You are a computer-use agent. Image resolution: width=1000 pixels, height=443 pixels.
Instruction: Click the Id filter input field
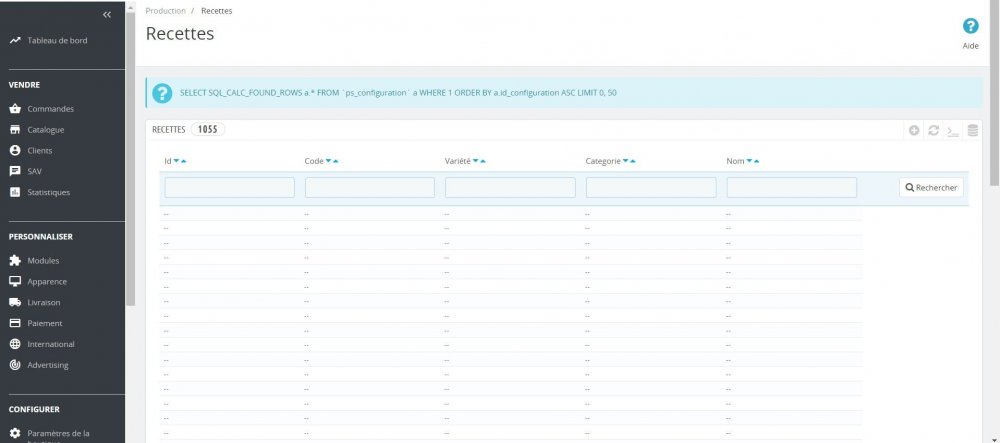(x=230, y=187)
